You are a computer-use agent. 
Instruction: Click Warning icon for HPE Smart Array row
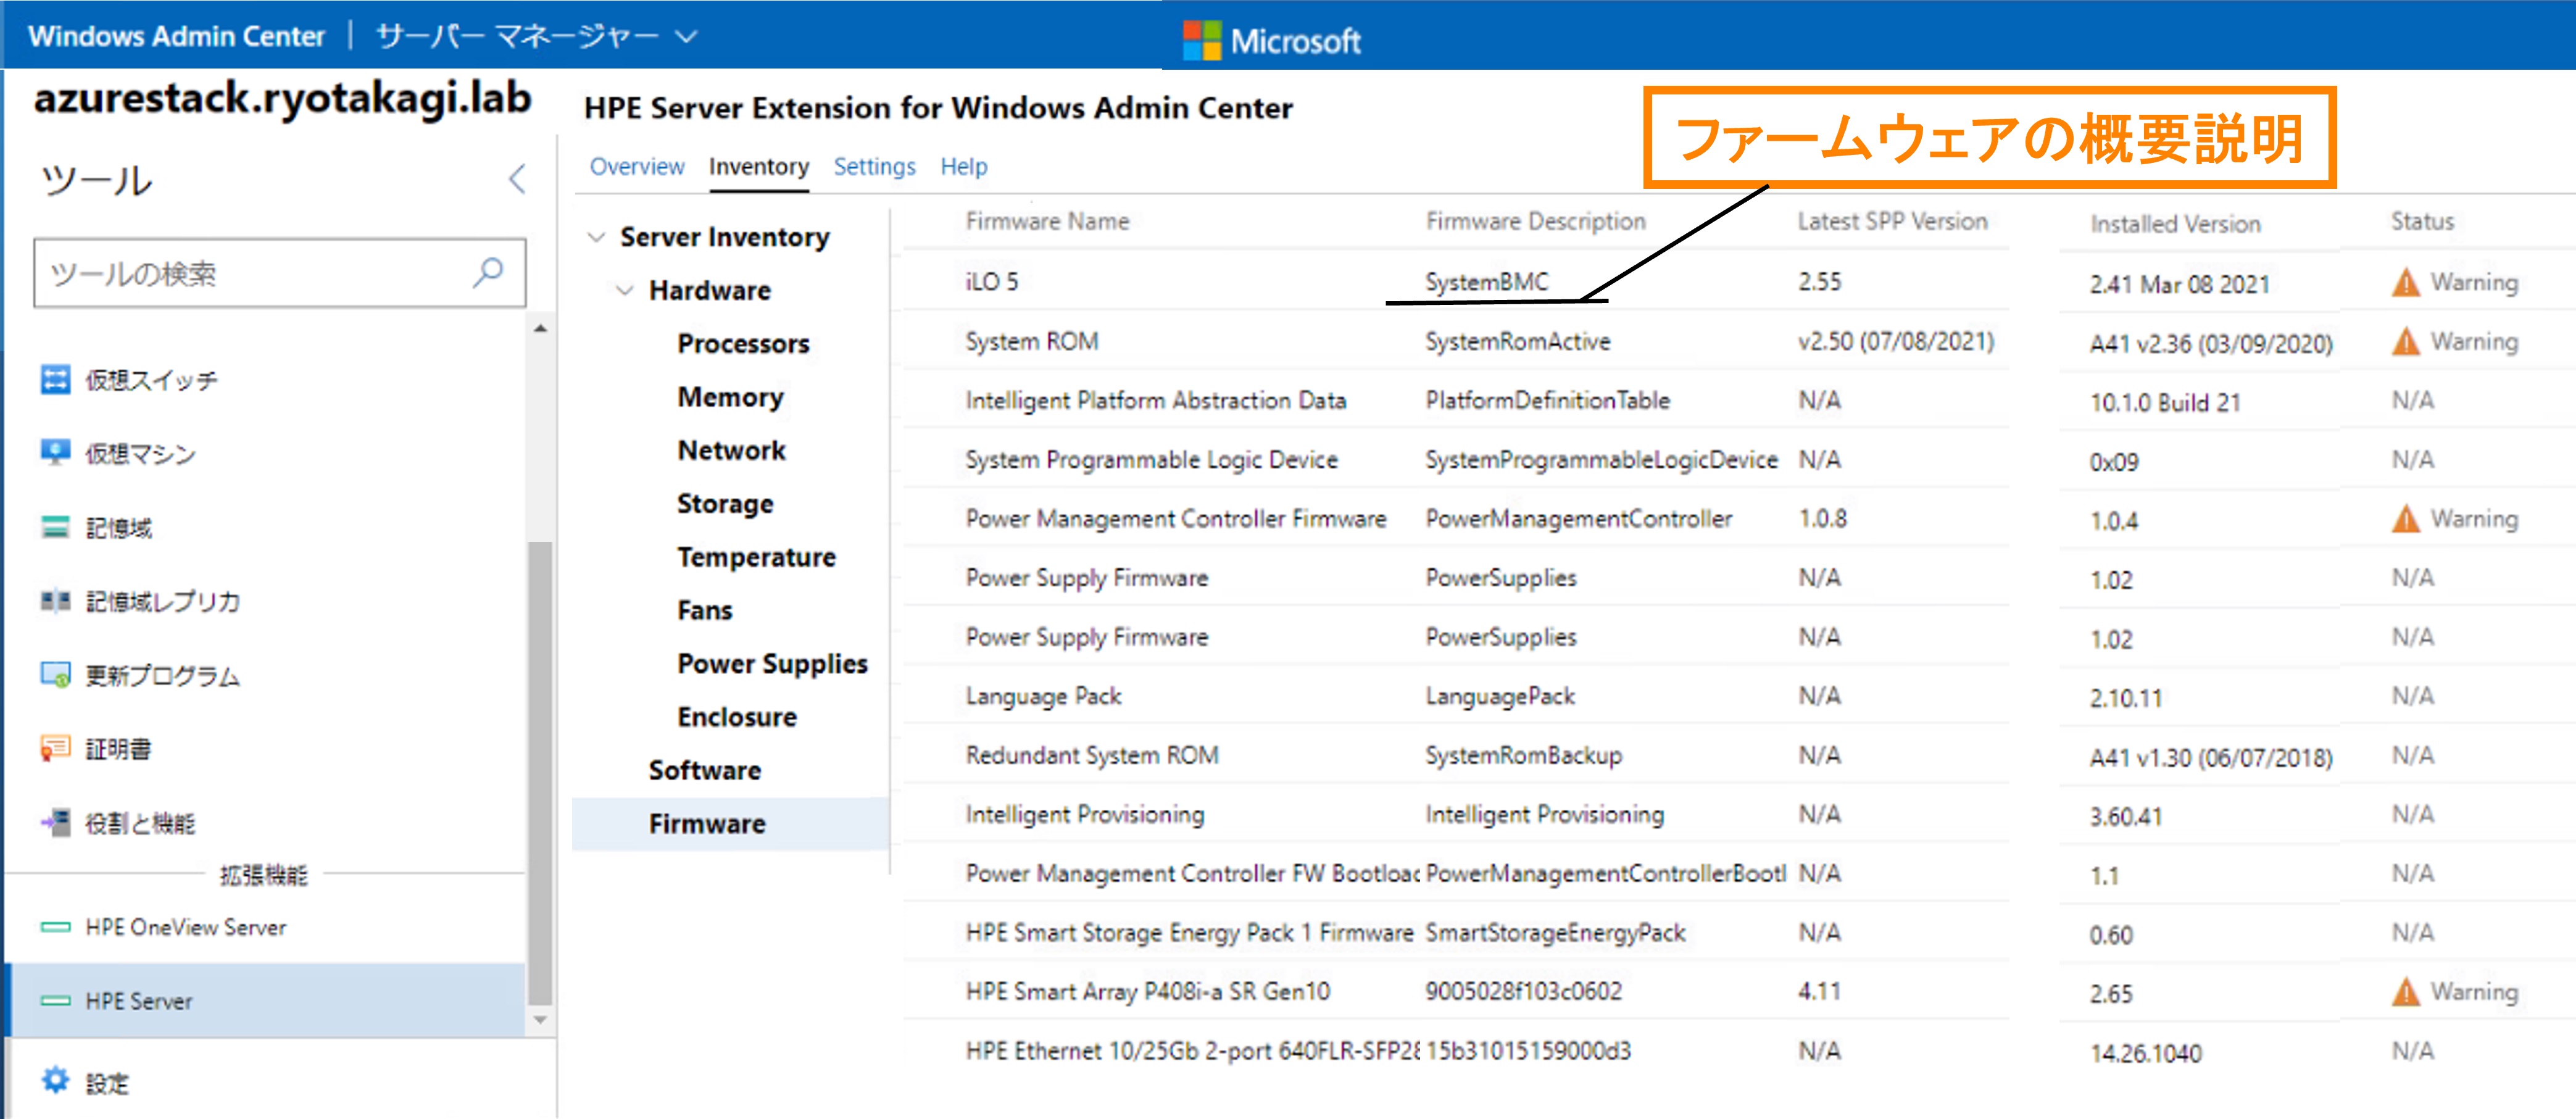point(2405,992)
